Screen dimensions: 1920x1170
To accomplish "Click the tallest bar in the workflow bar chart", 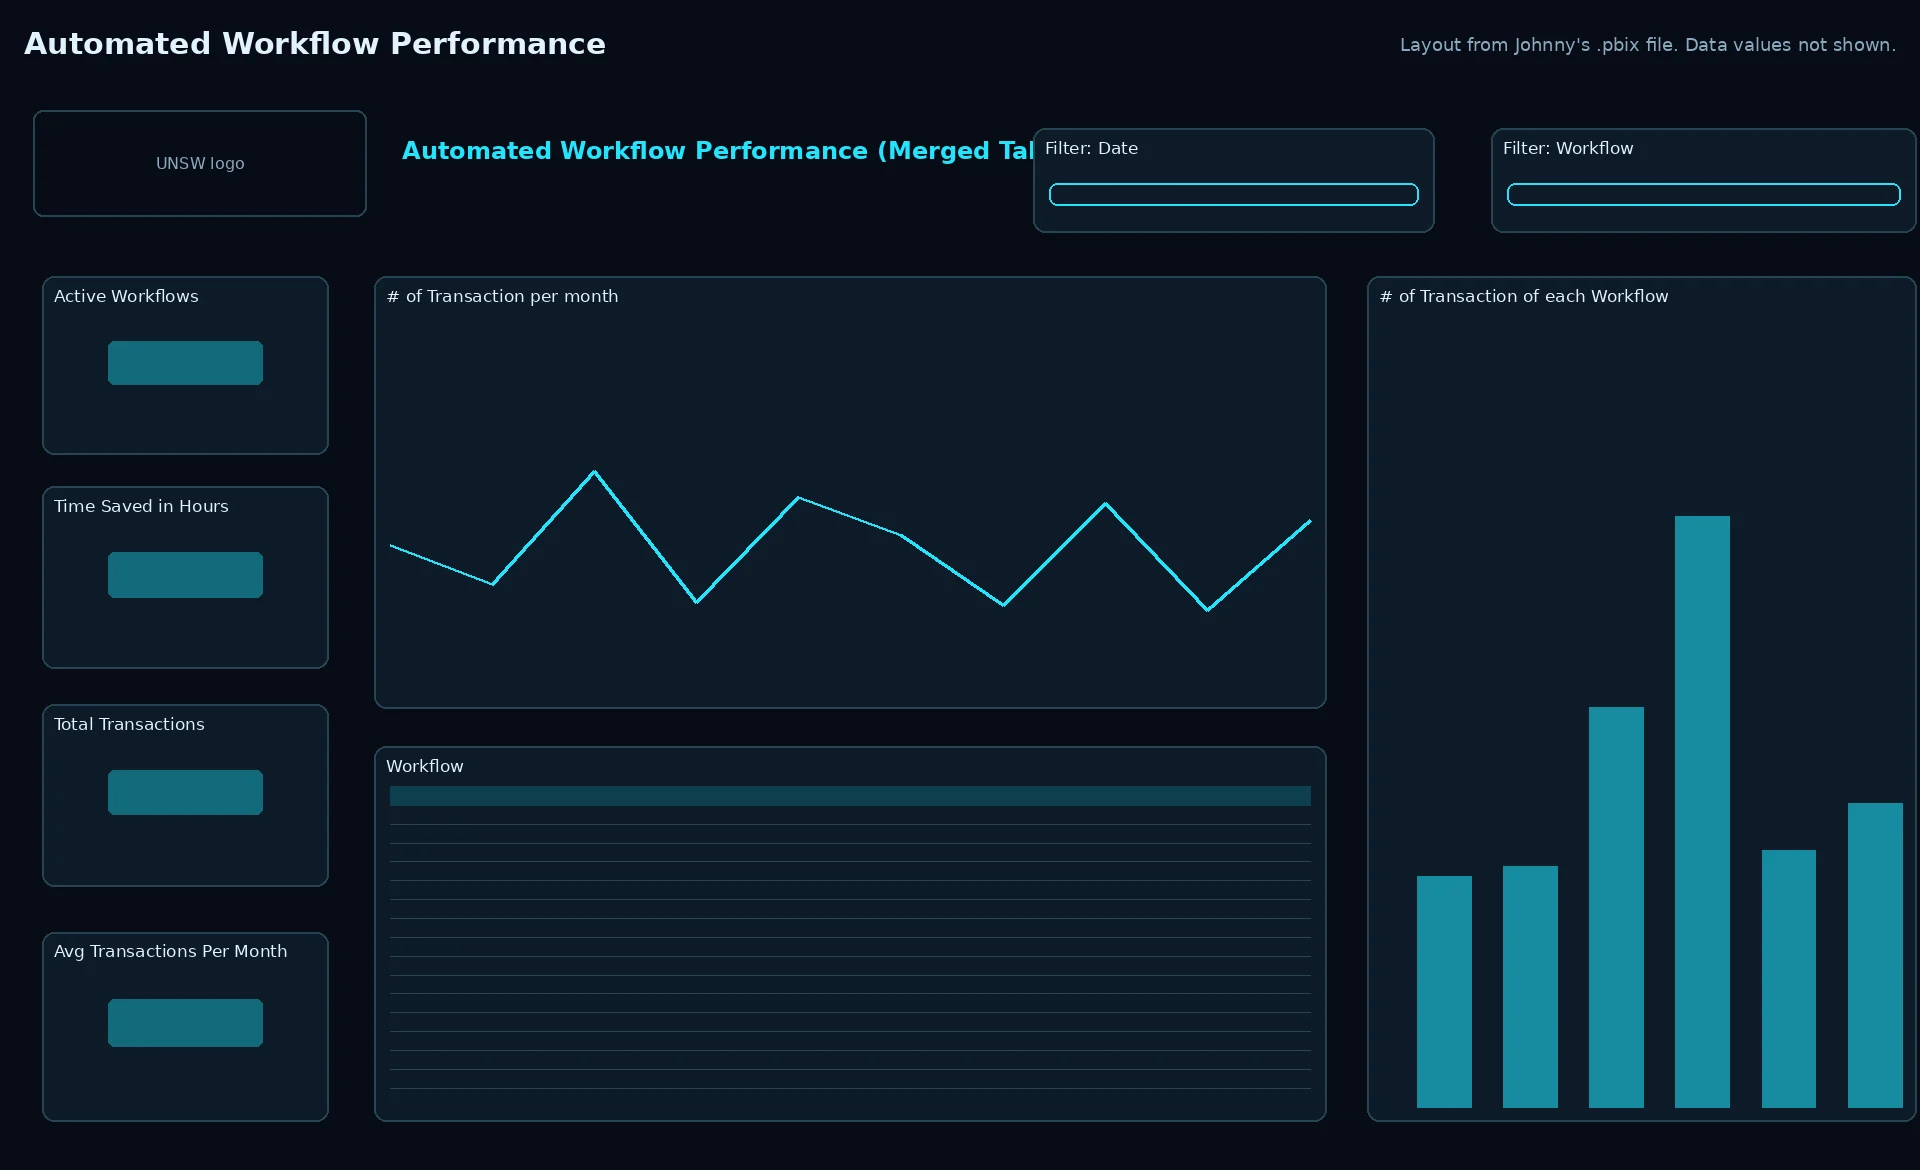I will coord(1702,811).
